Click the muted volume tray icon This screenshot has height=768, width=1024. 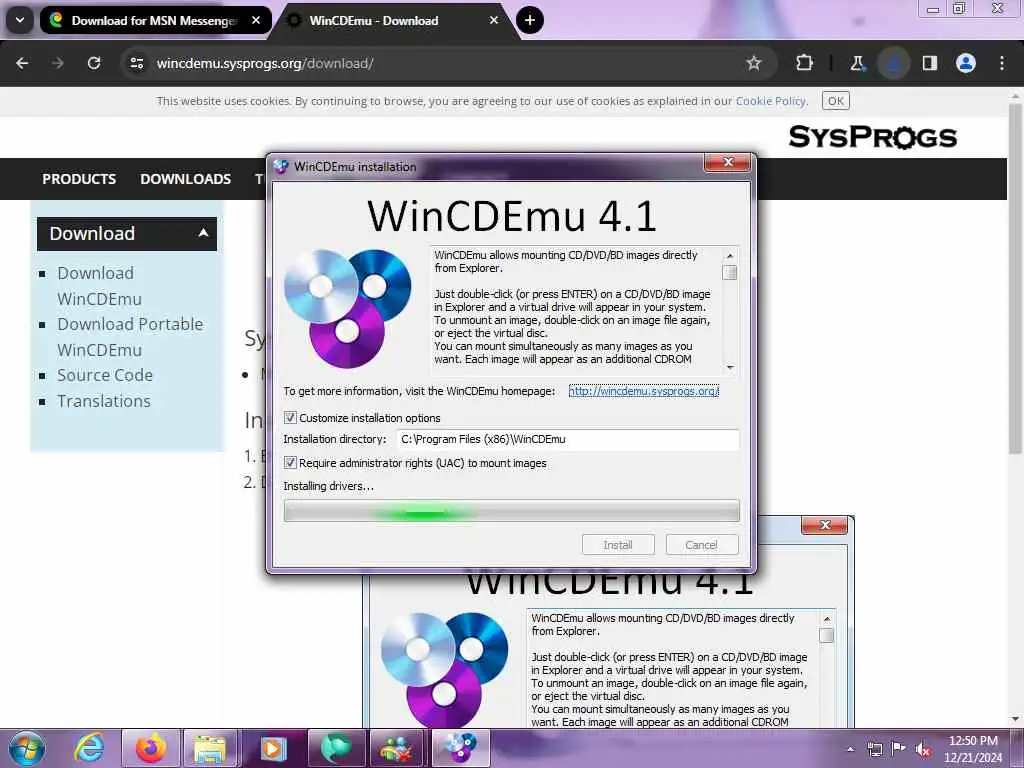tap(923, 749)
